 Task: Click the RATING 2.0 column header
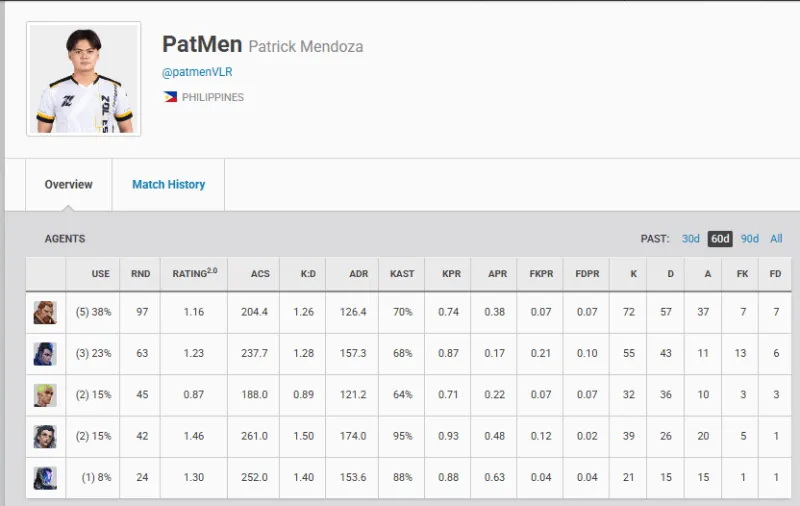194,274
